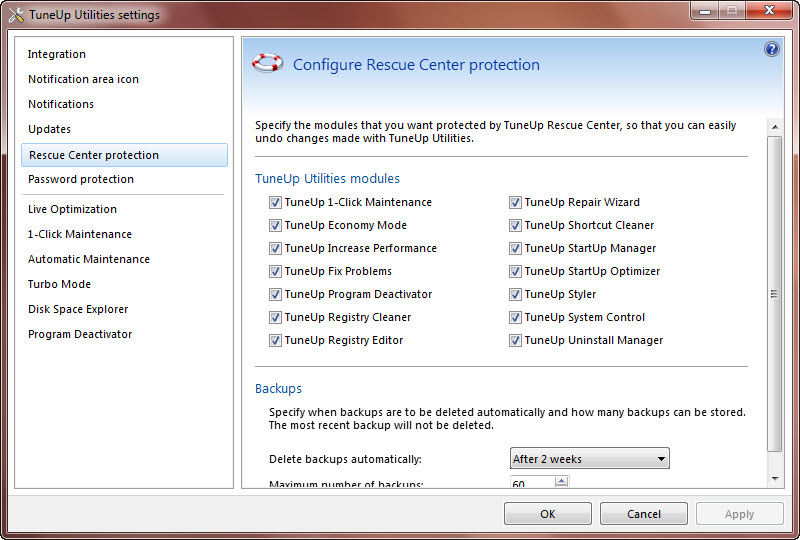Screen dimensions: 800x540
Task: Select Integration in the settings sidebar
Action: click(57, 54)
